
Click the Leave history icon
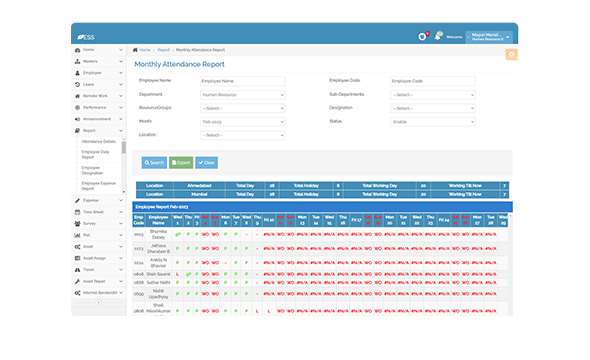[77, 85]
